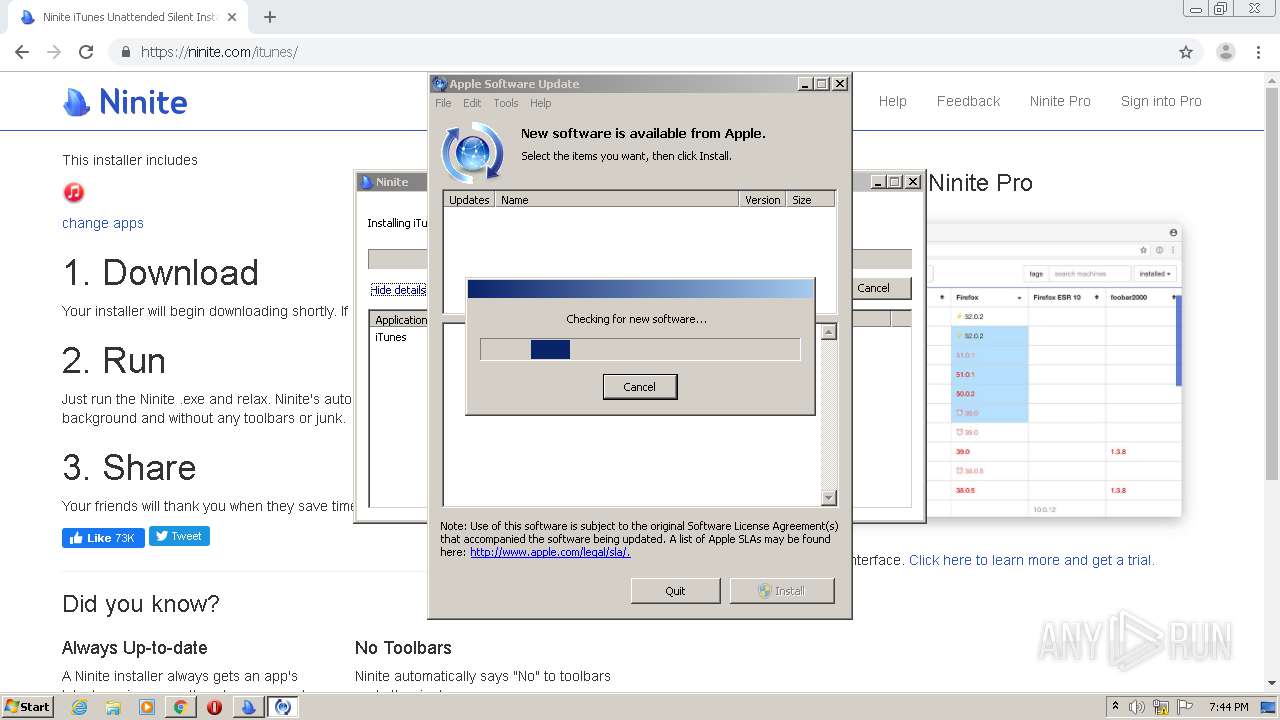
Task: Click Hide details in Ninite window
Action: click(x=398, y=290)
